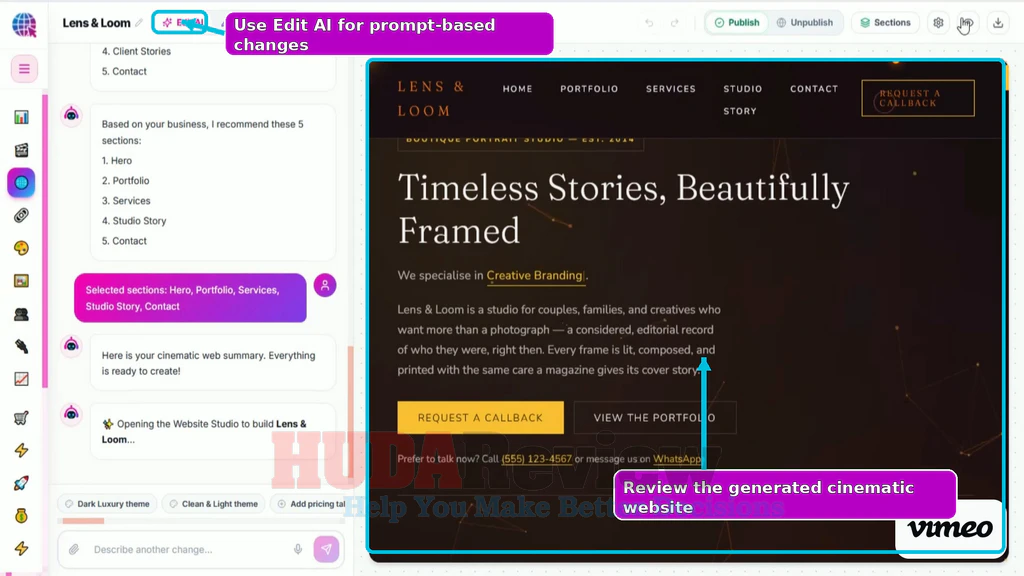This screenshot has height=576, width=1024.
Task: Open the people silhouettes icon in sidebar
Action: coord(22,314)
